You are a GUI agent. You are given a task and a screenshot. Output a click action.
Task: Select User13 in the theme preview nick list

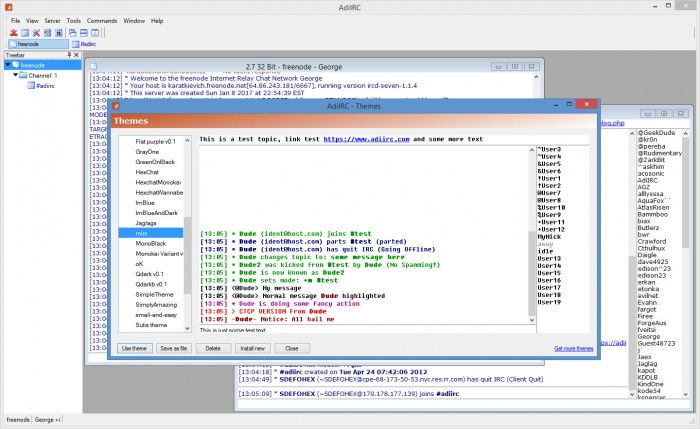tap(549, 258)
